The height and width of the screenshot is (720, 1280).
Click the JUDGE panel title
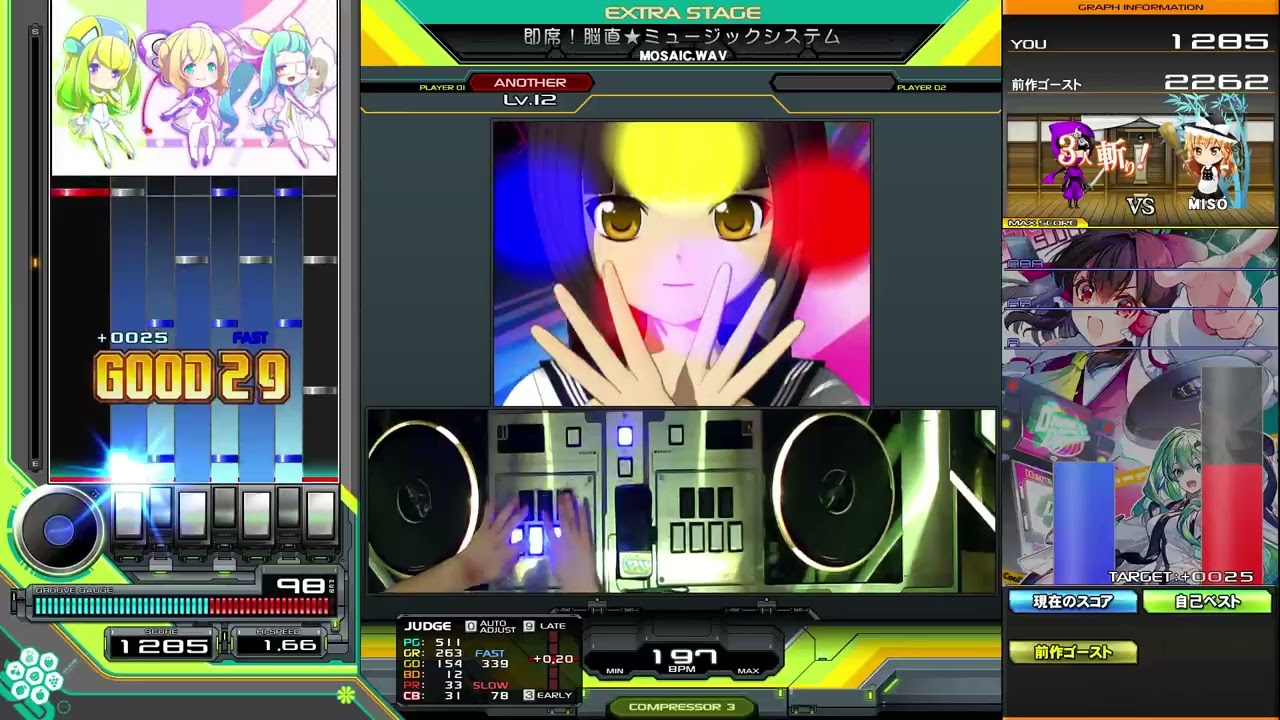428,626
